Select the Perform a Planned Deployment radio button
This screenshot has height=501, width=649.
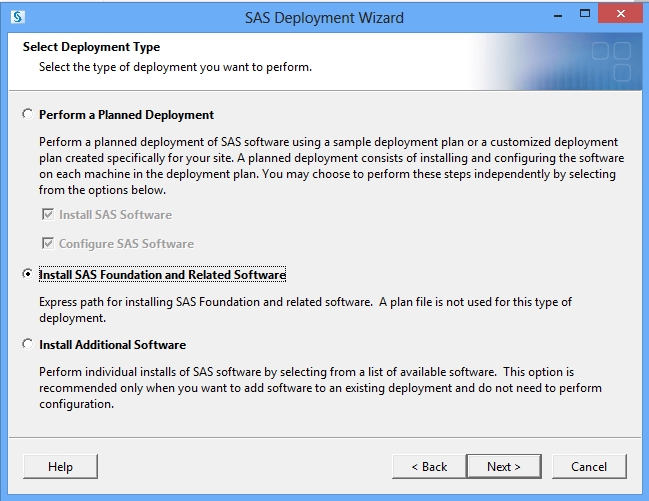pyautogui.click(x=28, y=114)
